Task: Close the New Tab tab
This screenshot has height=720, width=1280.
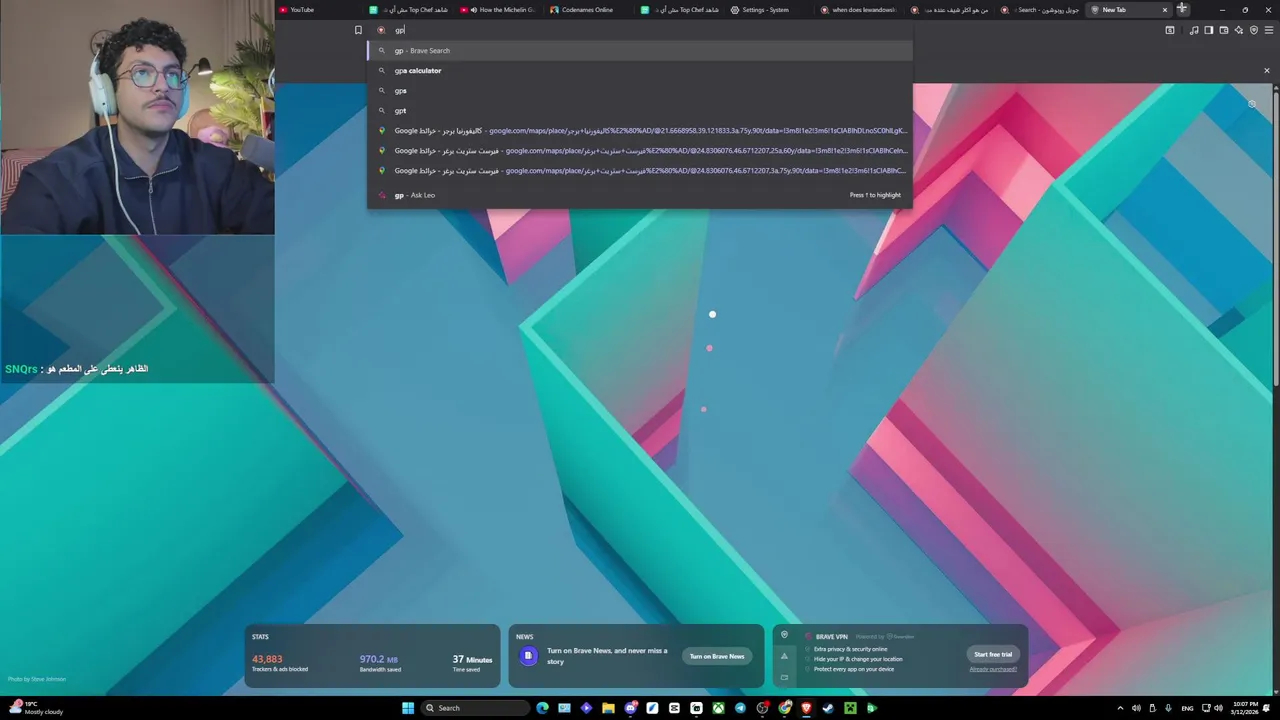Action: tap(1164, 10)
